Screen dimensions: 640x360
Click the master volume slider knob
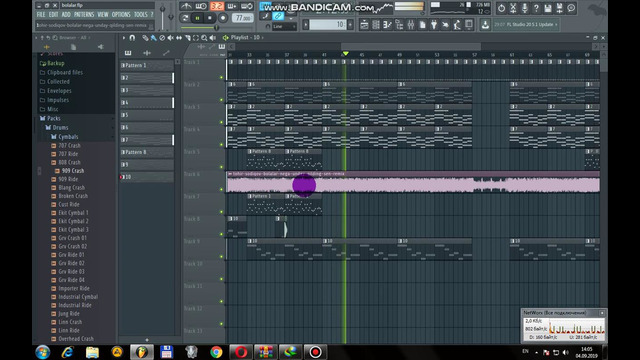point(162,9)
